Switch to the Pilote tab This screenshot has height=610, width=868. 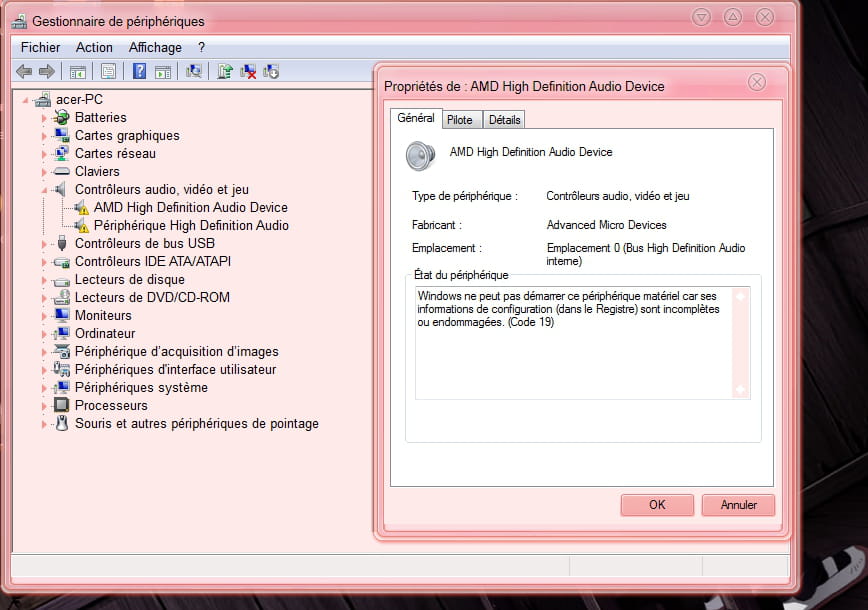(460, 120)
